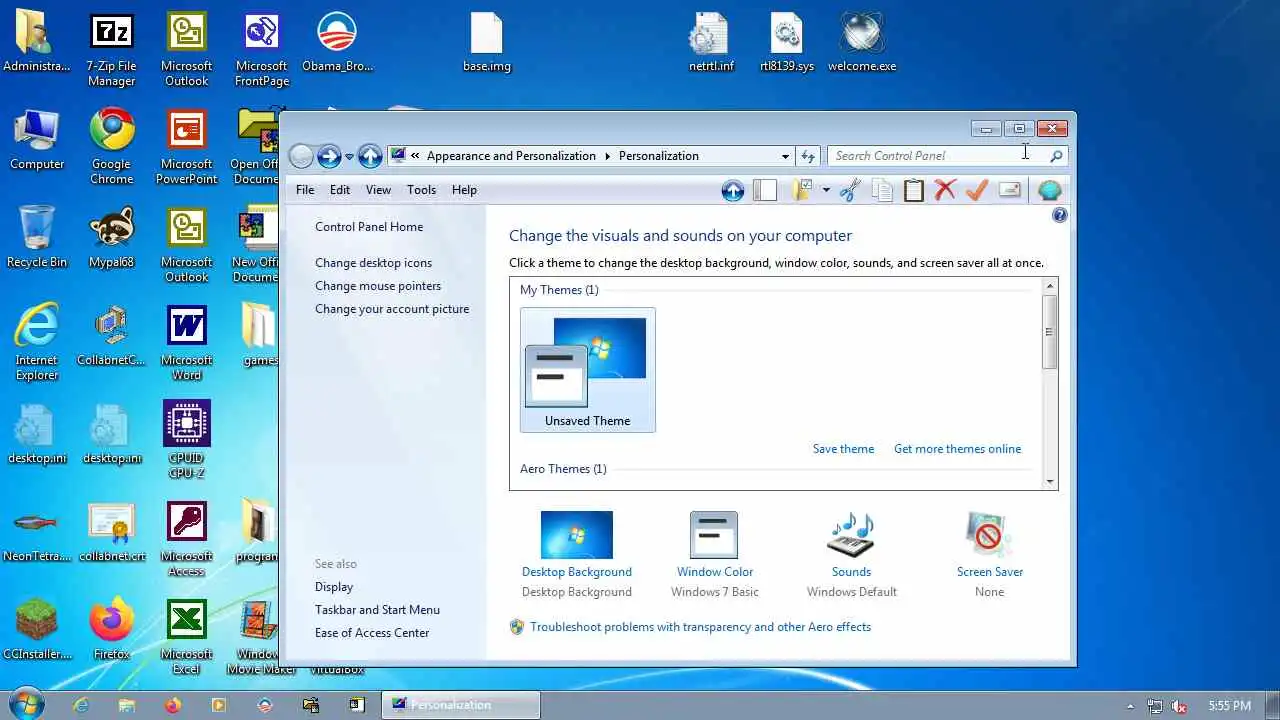This screenshot has height=720, width=1280.
Task: Open Taskbar and Start Menu link
Action: [x=377, y=610]
